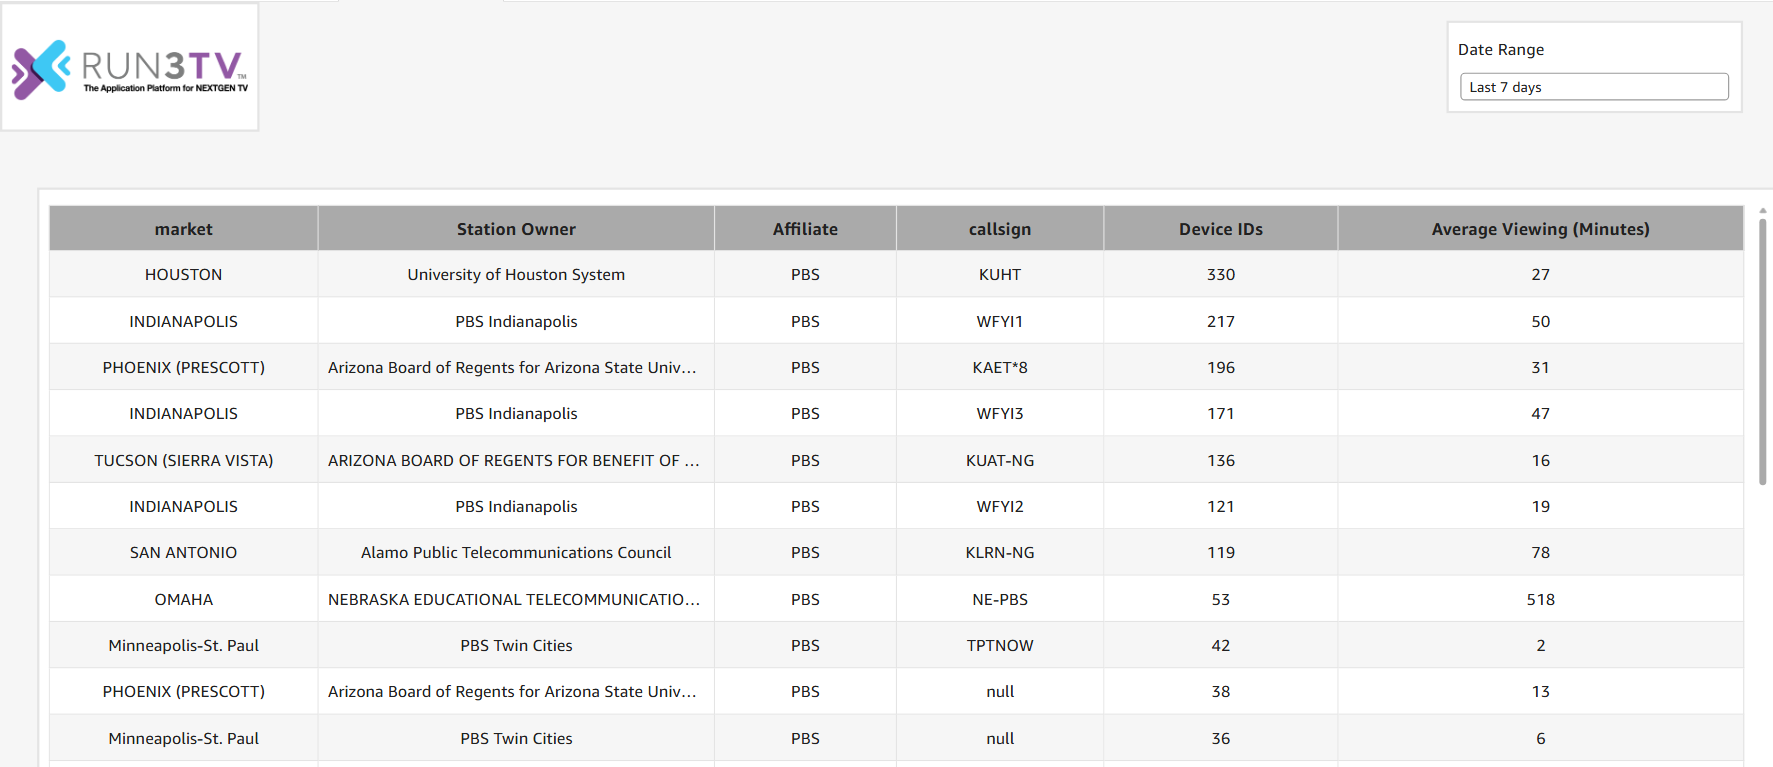Click the TUCSON (SIERRA VISTA) market cell
The height and width of the screenshot is (767, 1773).
point(183,461)
